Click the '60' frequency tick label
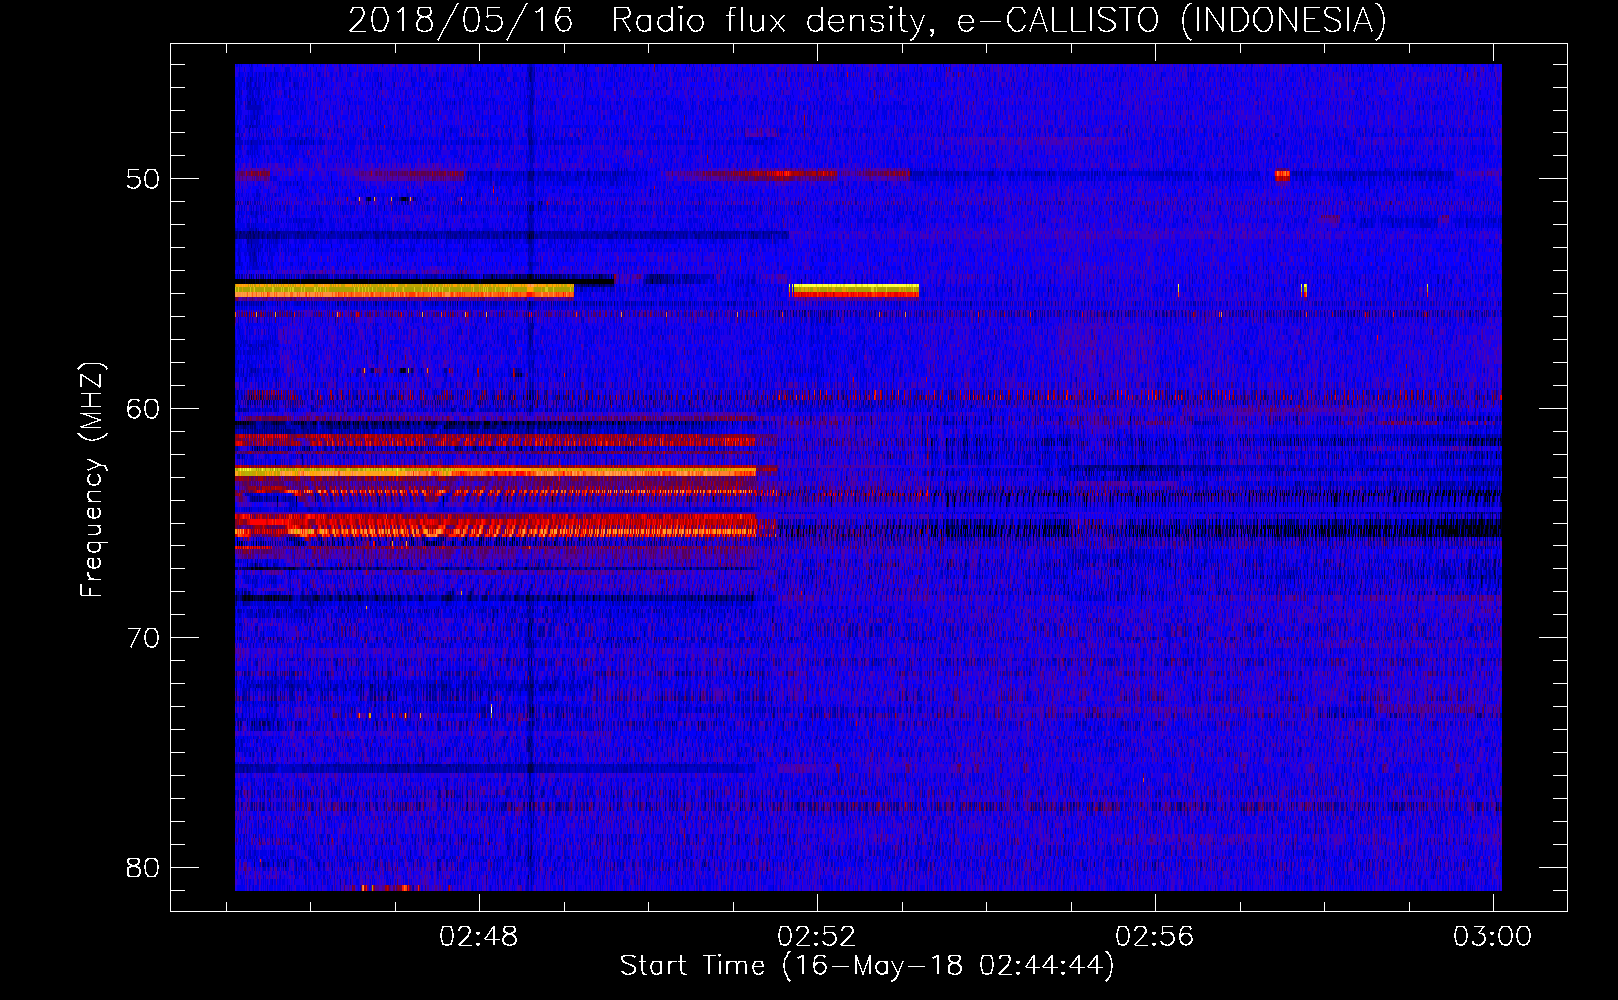 point(143,408)
